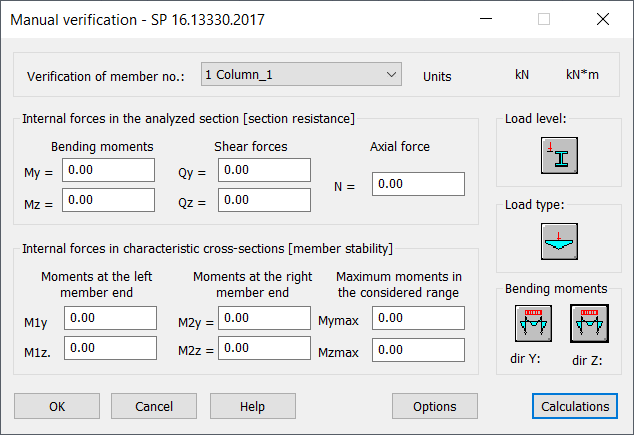The height and width of the screenshot is (435, 634).
Task: Select the Qz shear force field
Action: [264, 200]
